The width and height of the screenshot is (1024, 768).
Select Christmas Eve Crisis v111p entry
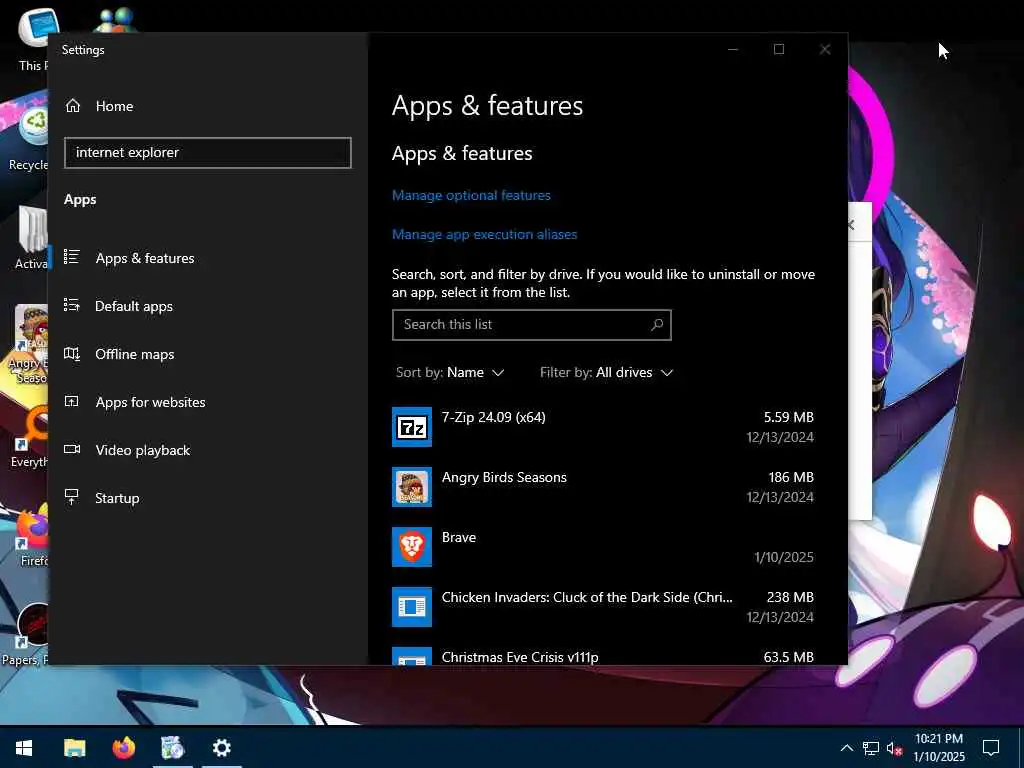coord(520,657)
